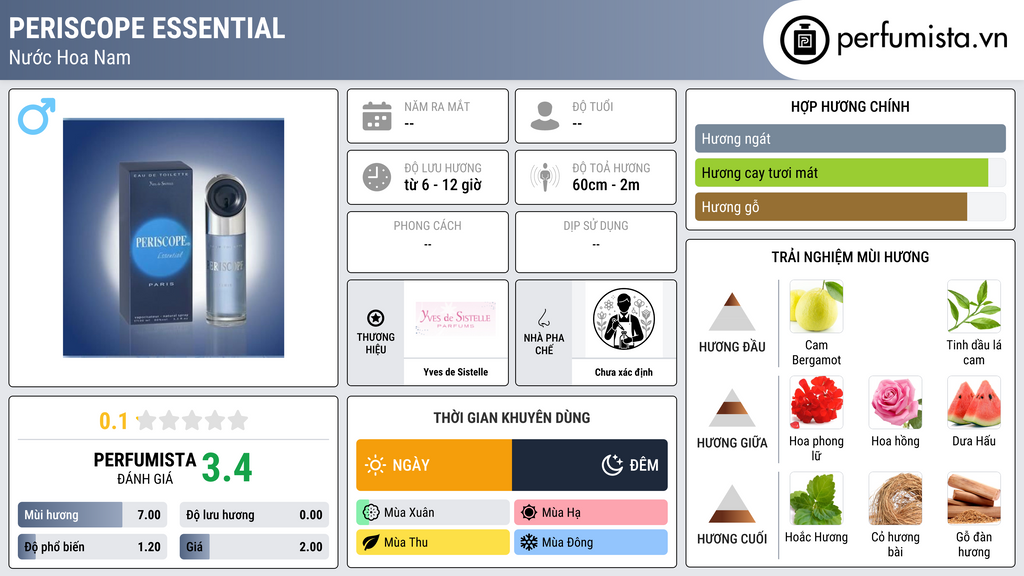Click the 60cm - 2m sillage value
This screenshot has width=1024, height=576.
pos(606,185)
